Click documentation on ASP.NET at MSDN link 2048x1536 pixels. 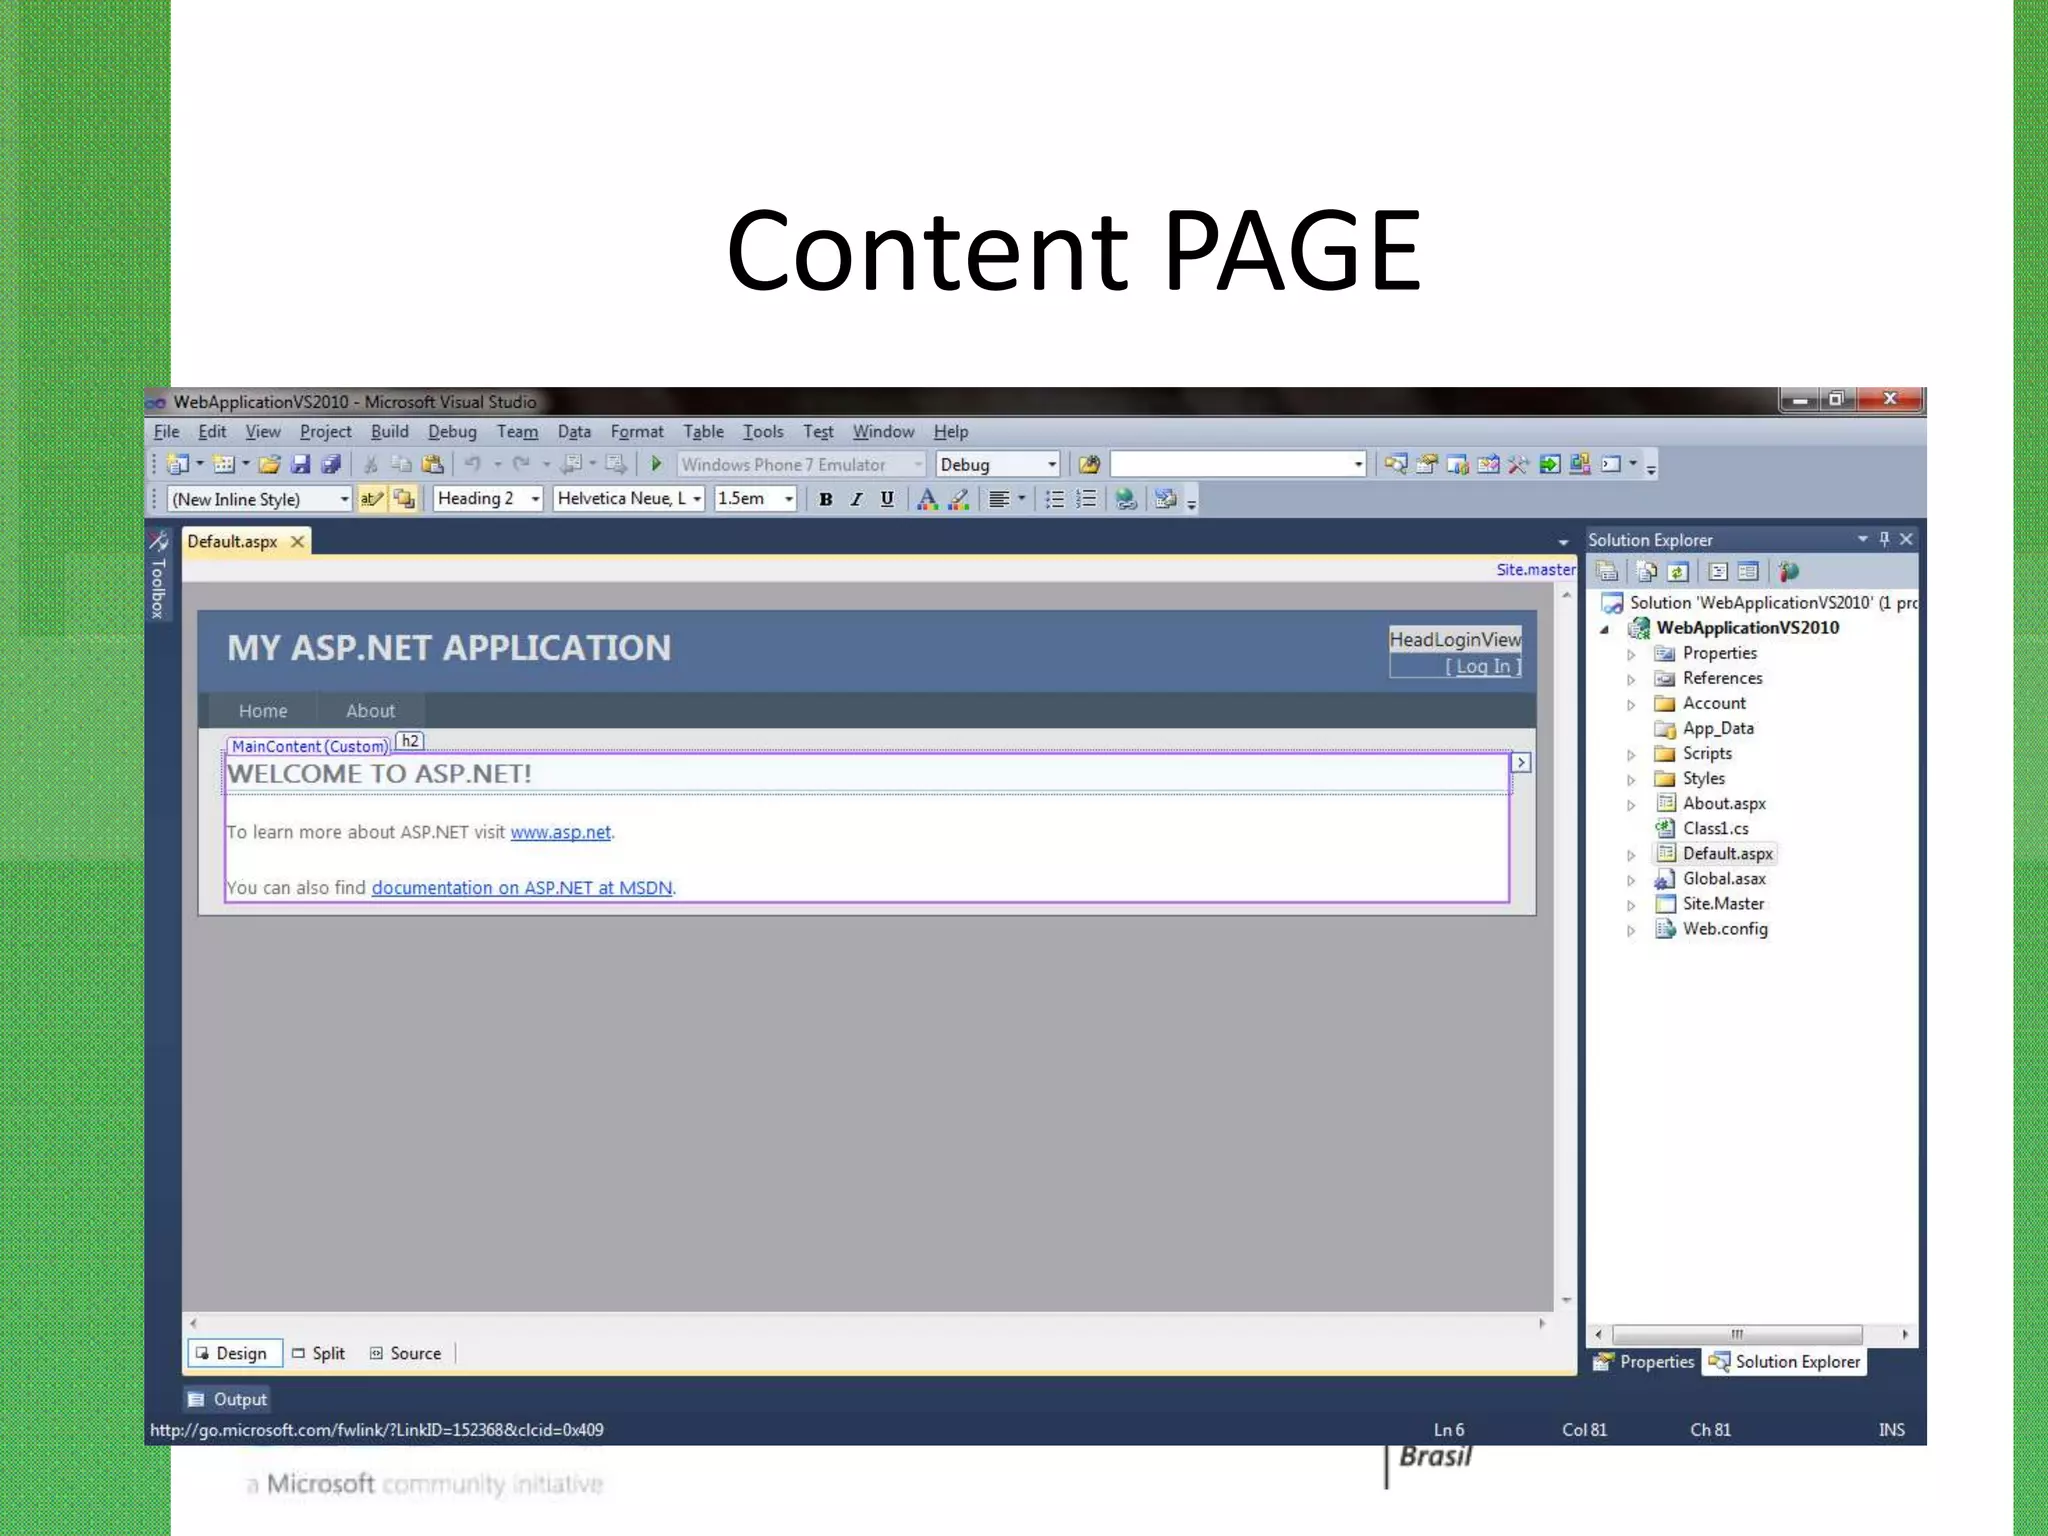tap(522, 887)
